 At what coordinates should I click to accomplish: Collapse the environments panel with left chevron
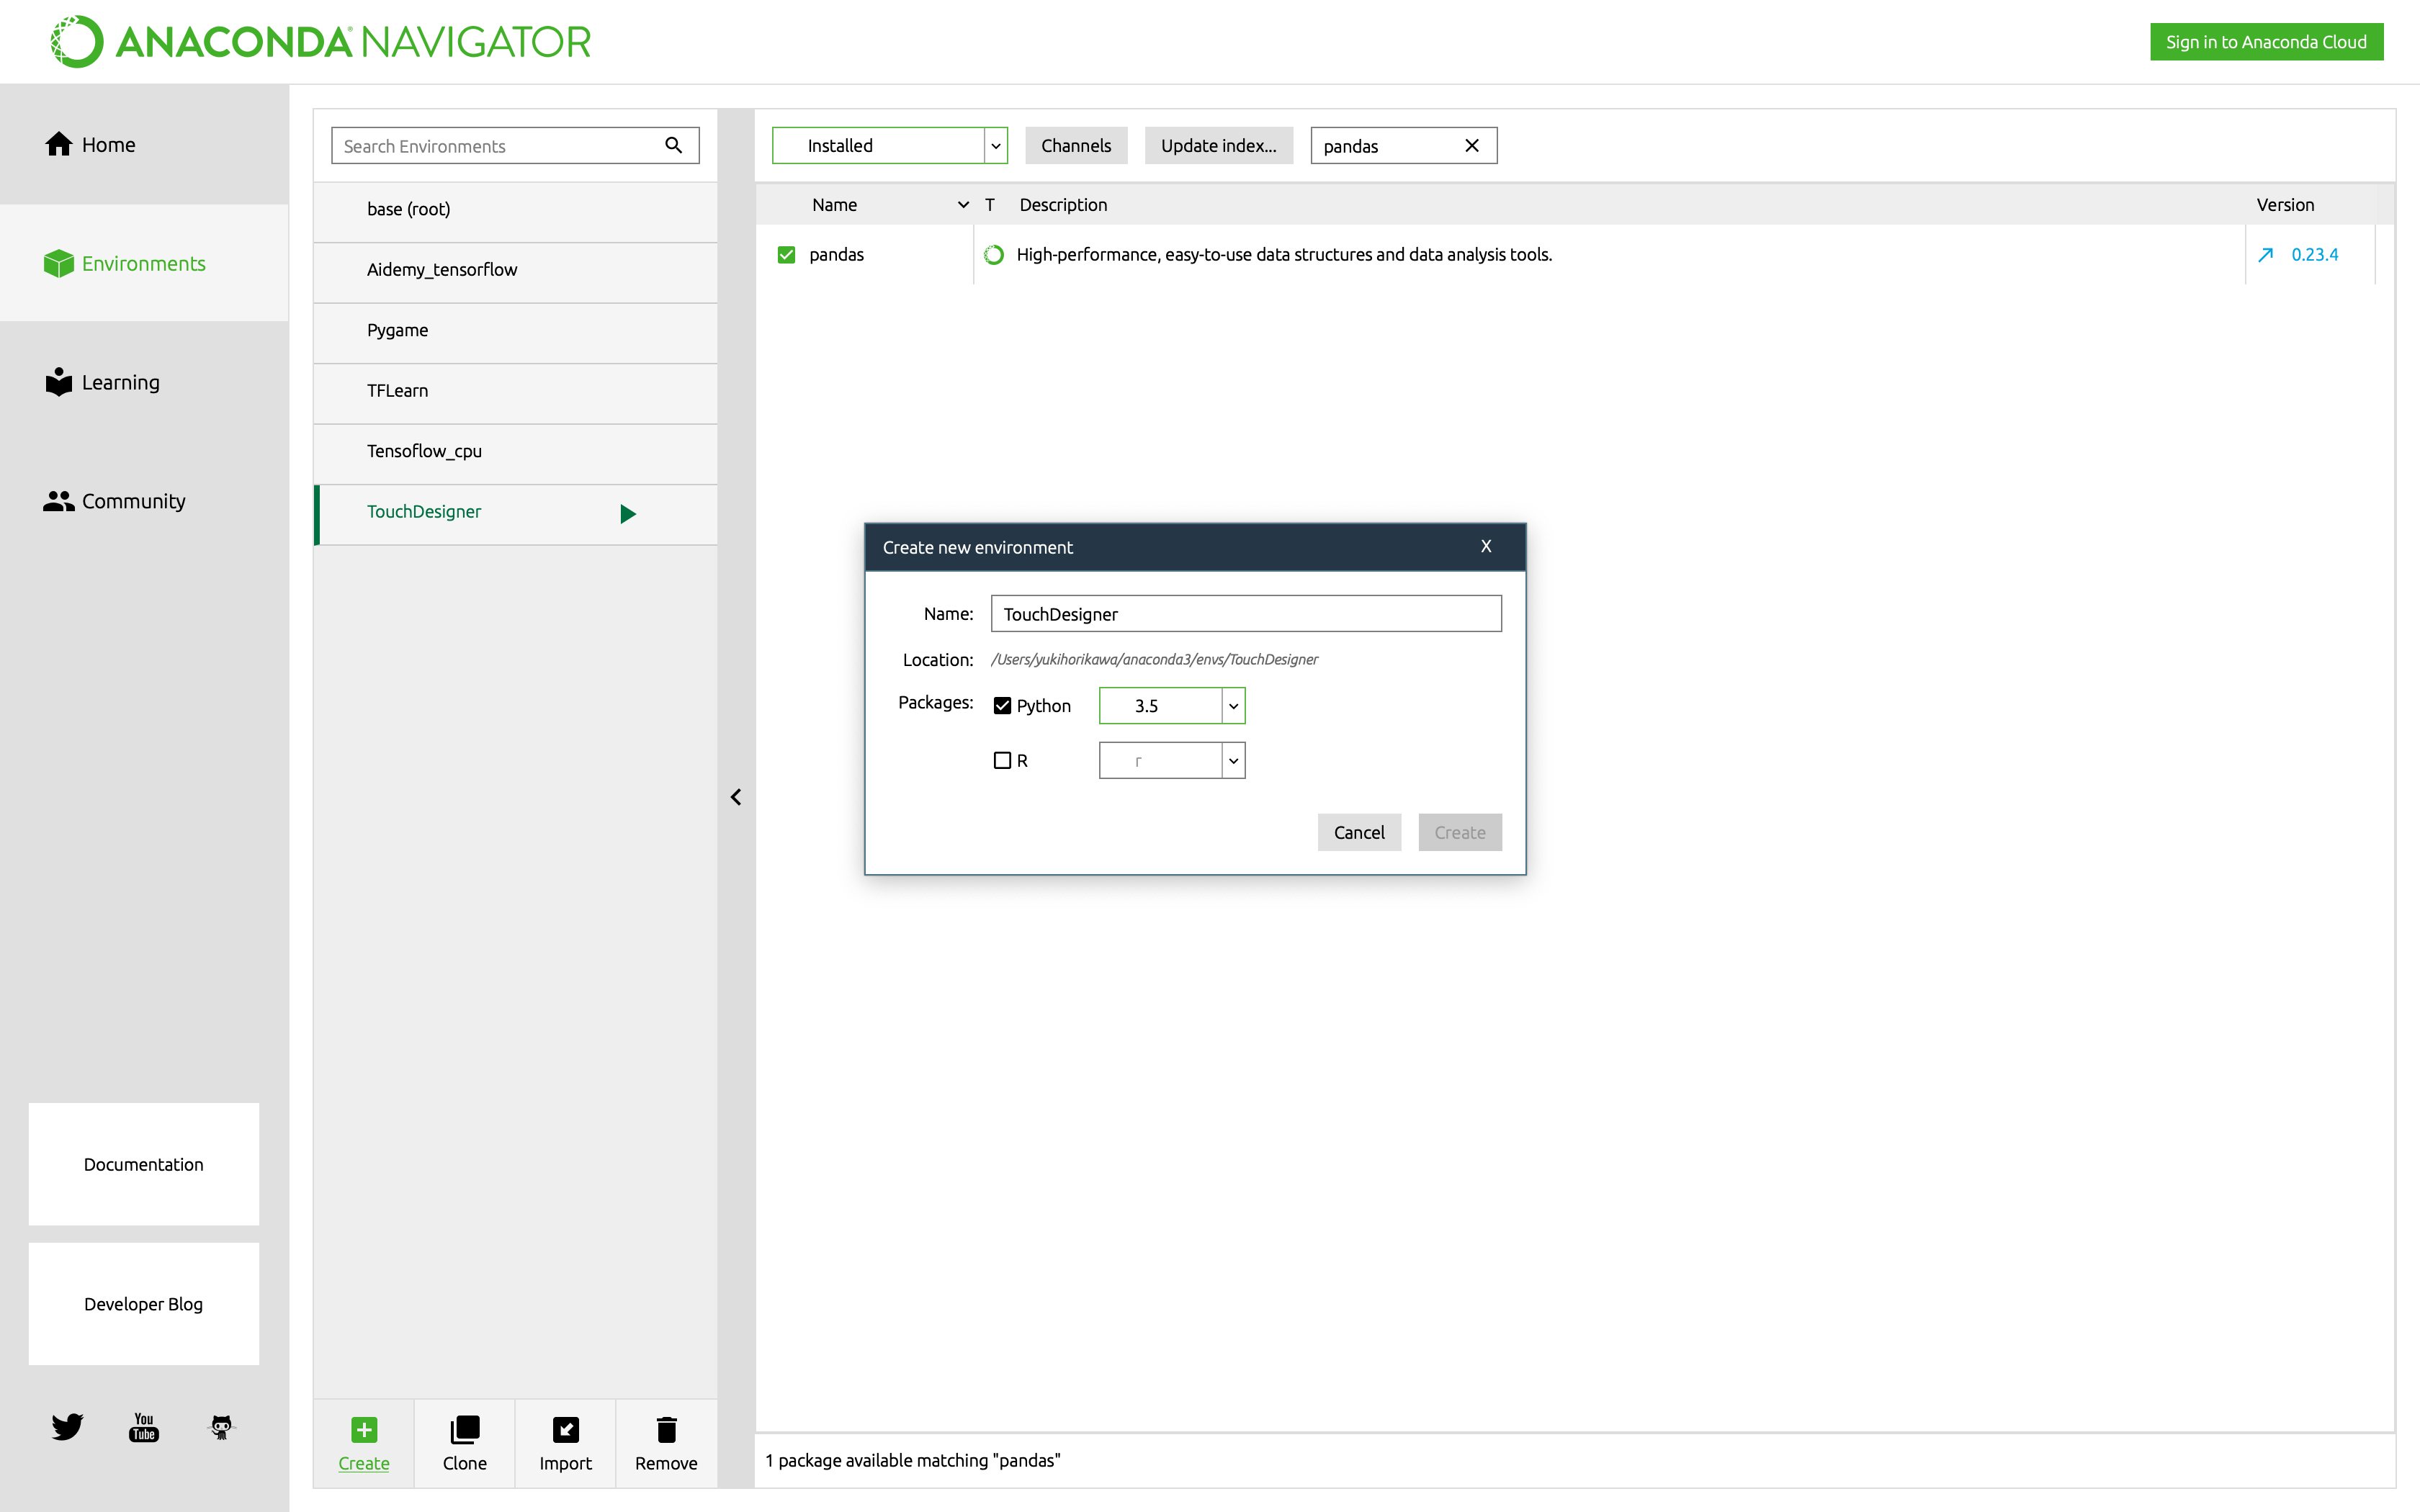(x=736, y=797)
